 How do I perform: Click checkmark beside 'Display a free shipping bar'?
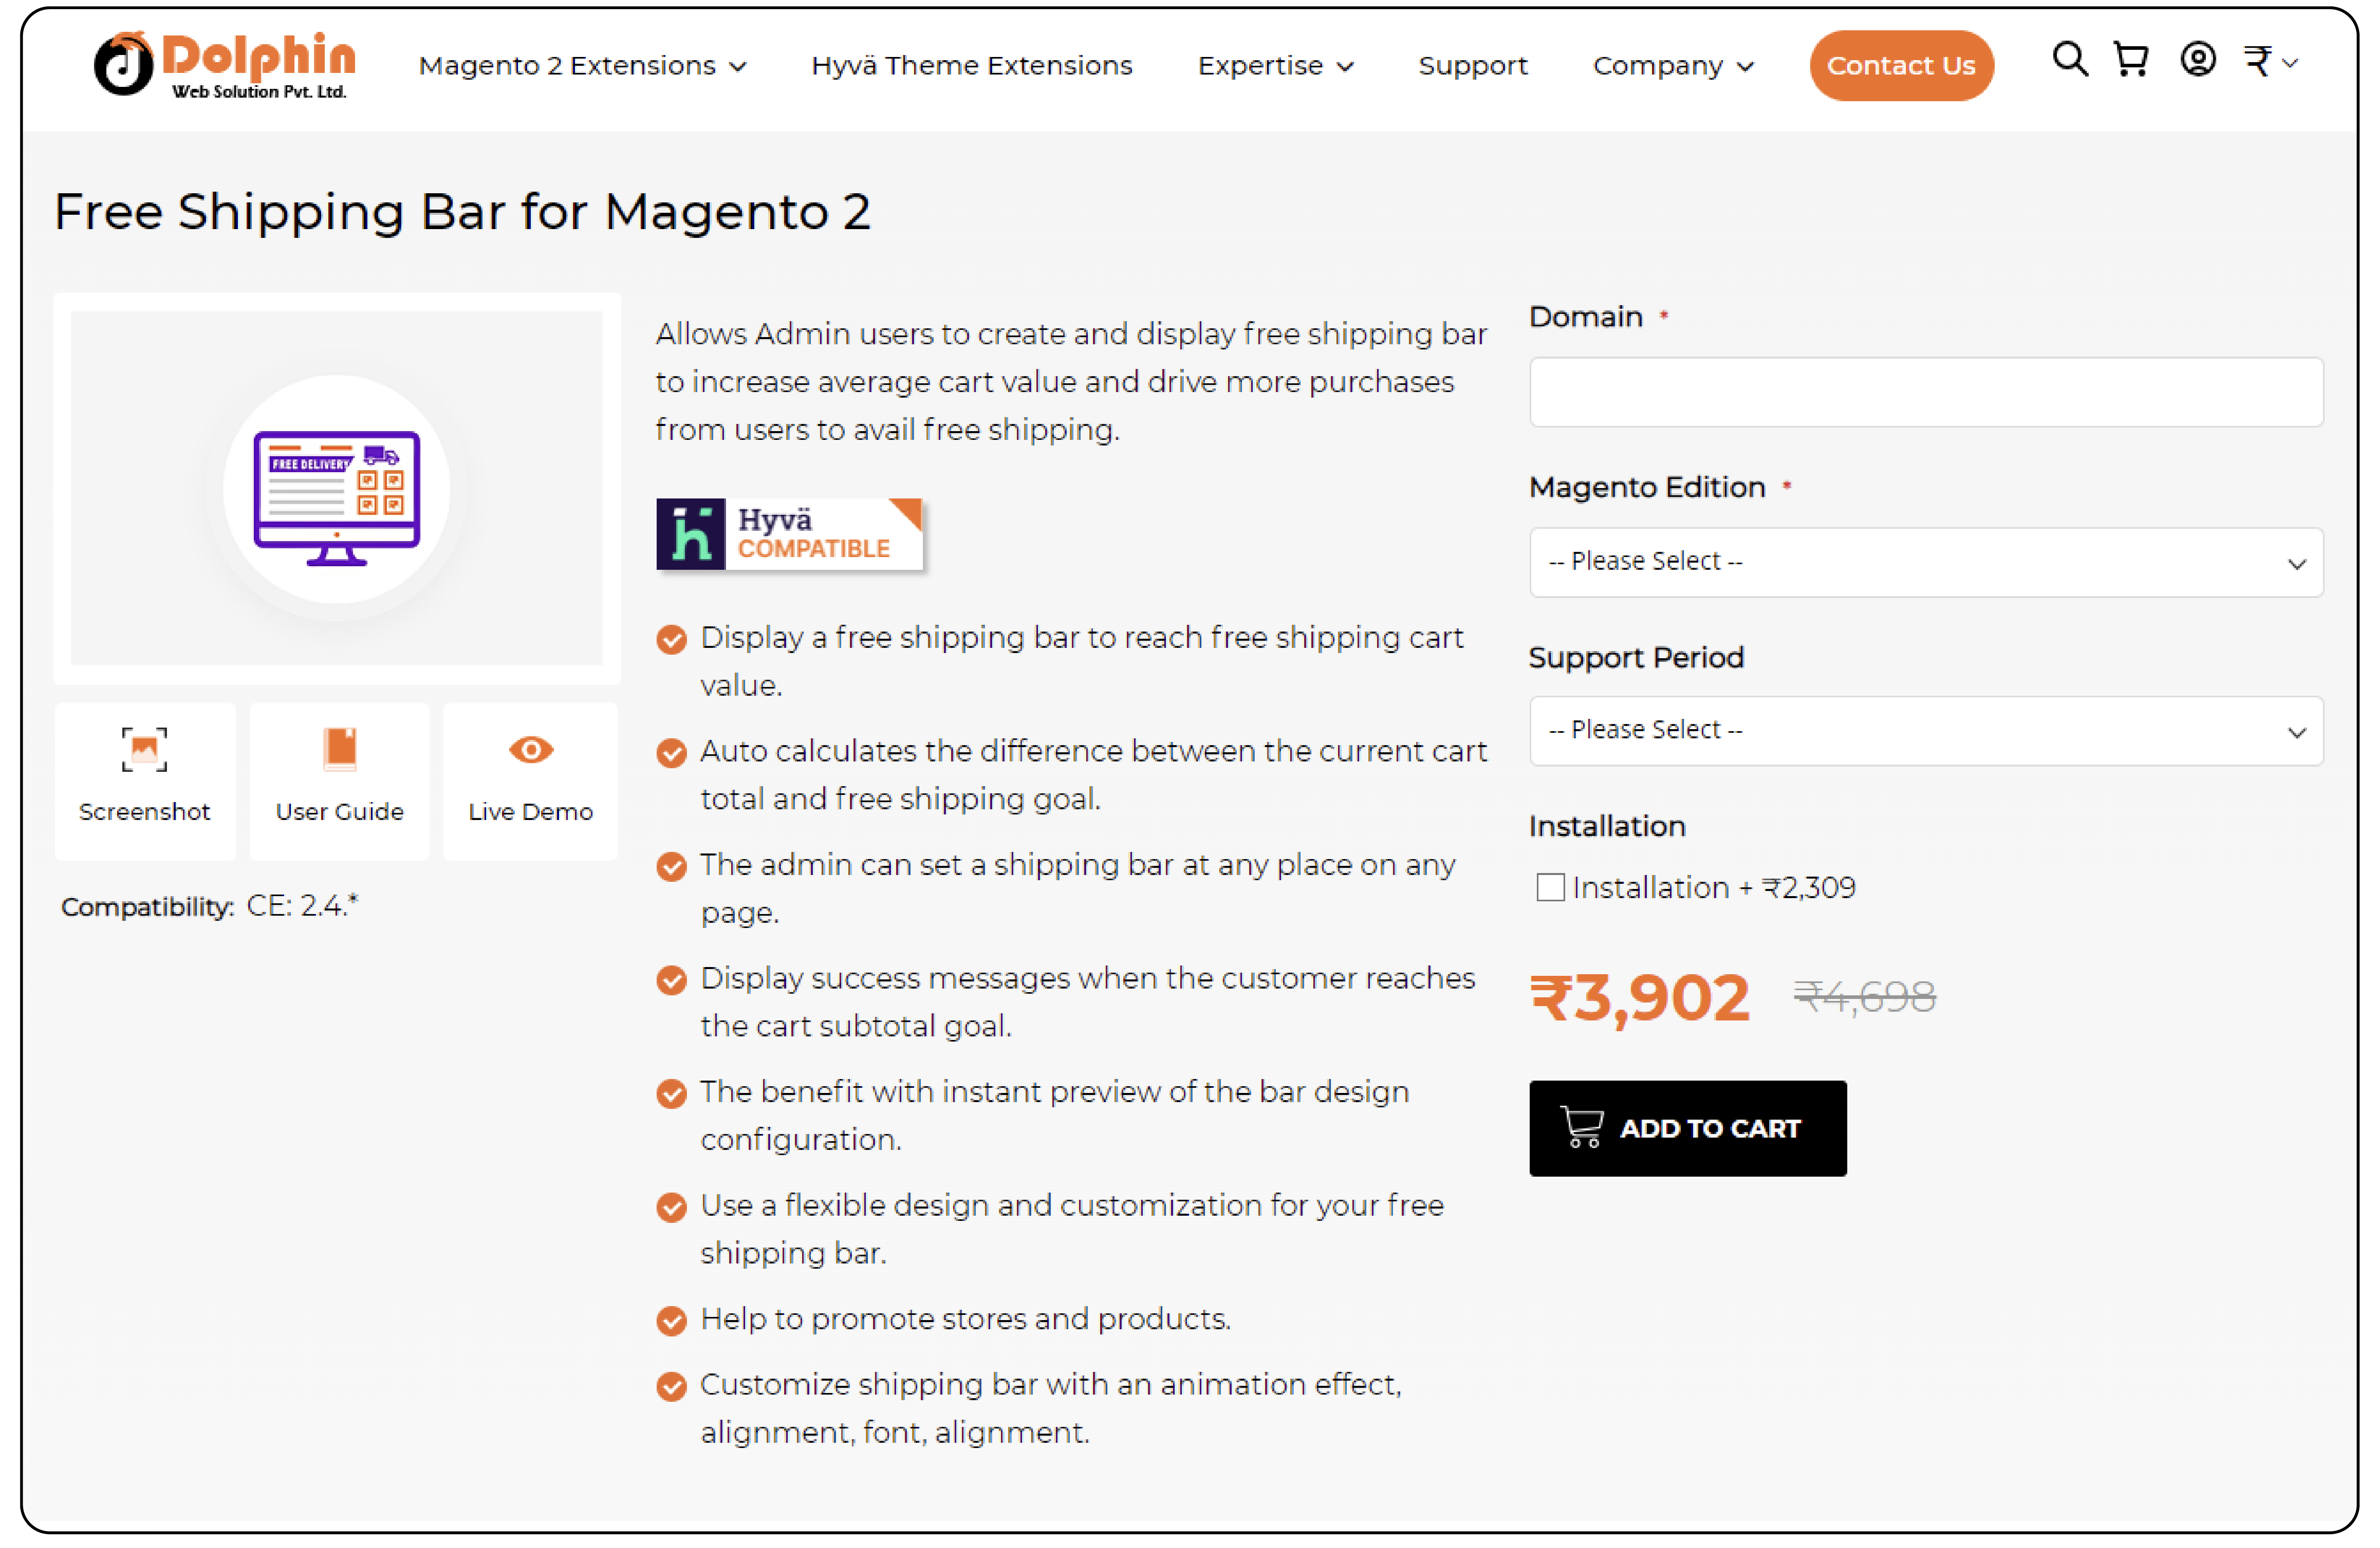click(671, 639)
